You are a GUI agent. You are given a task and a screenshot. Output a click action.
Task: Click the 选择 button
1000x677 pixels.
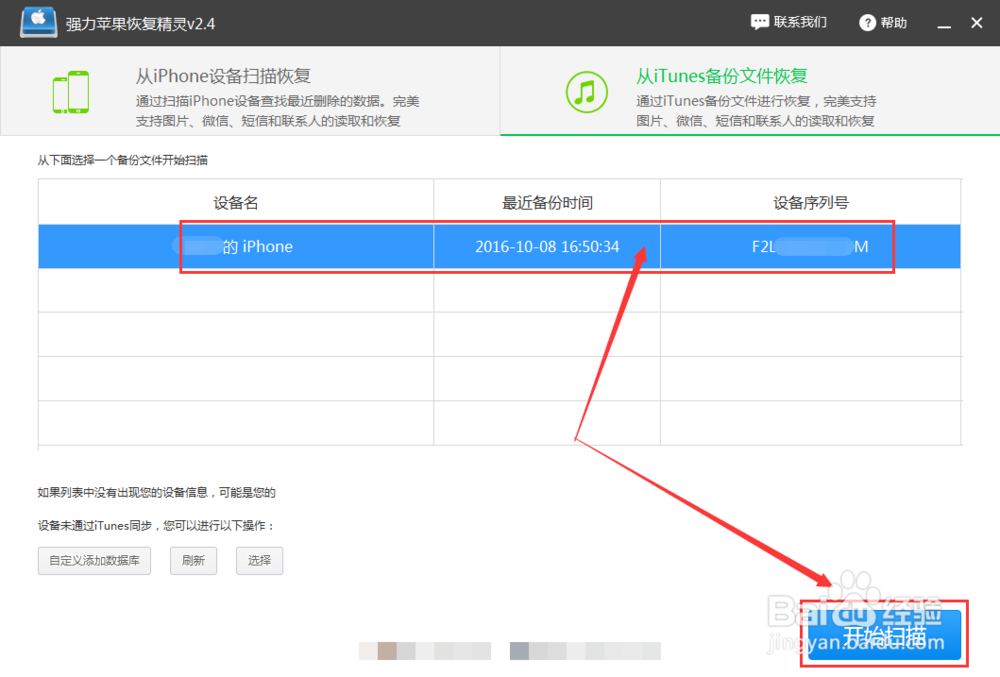(259, 561)
